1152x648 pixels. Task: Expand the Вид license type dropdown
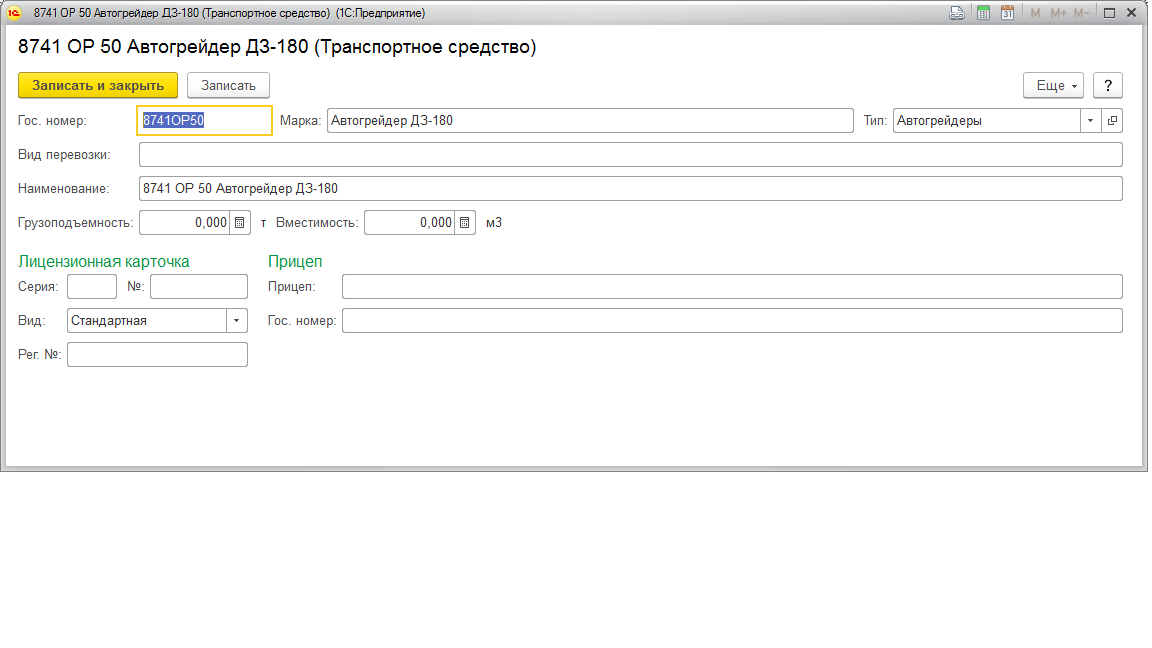click(x=237, y=321)
